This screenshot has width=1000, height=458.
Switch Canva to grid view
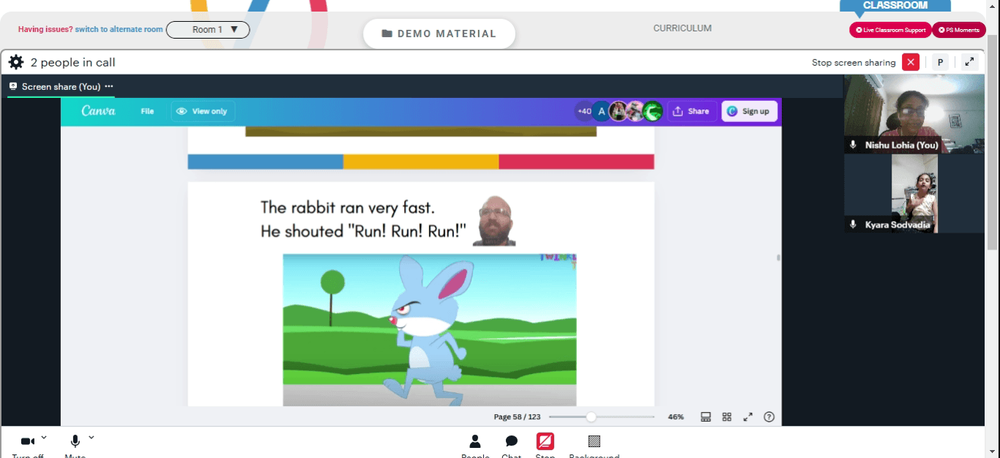pos(726,417)
